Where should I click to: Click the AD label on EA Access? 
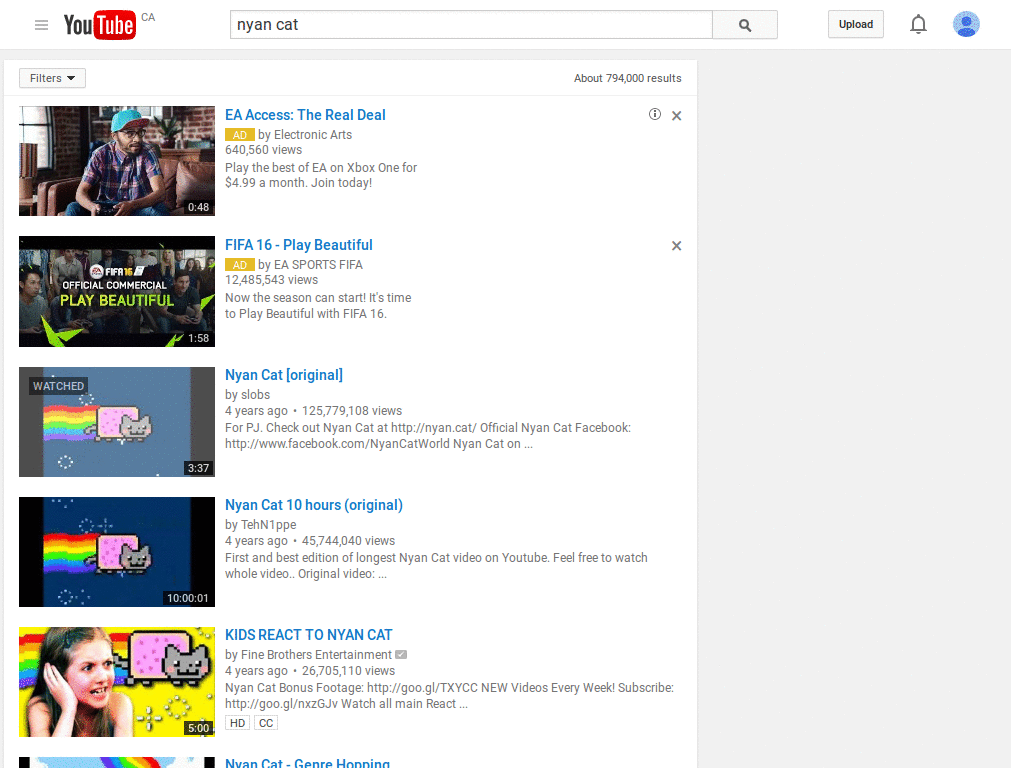point(240,135)
